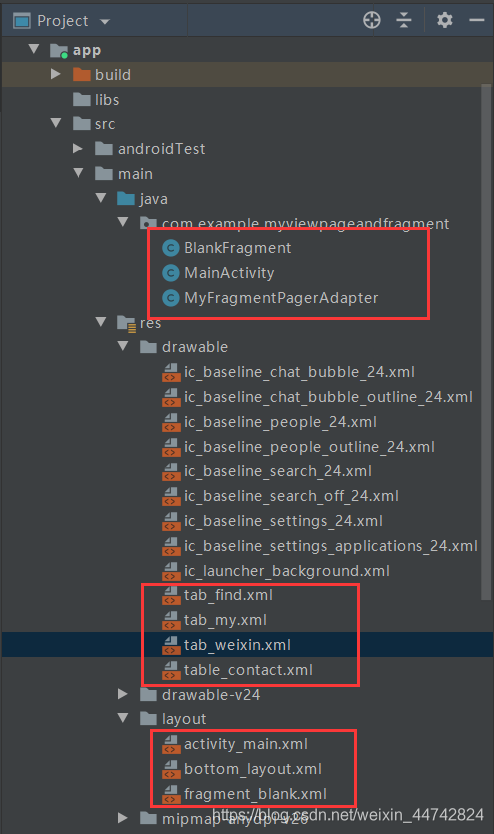
Task: Expand the build folder
Action: click(56, 74)
